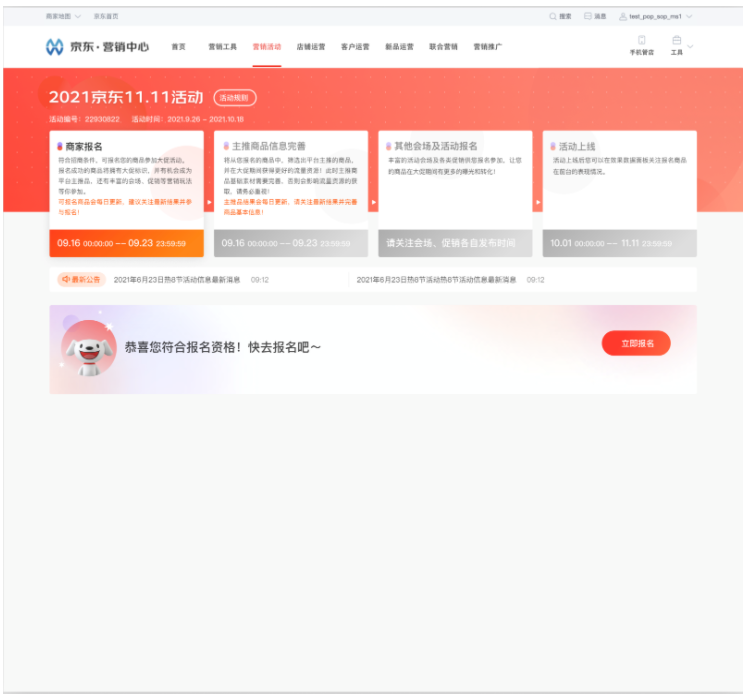Click the 请关注会场、促销各自发布时间 bar
The height and width of the screenshot is (698, 749).
pos(455,243)
